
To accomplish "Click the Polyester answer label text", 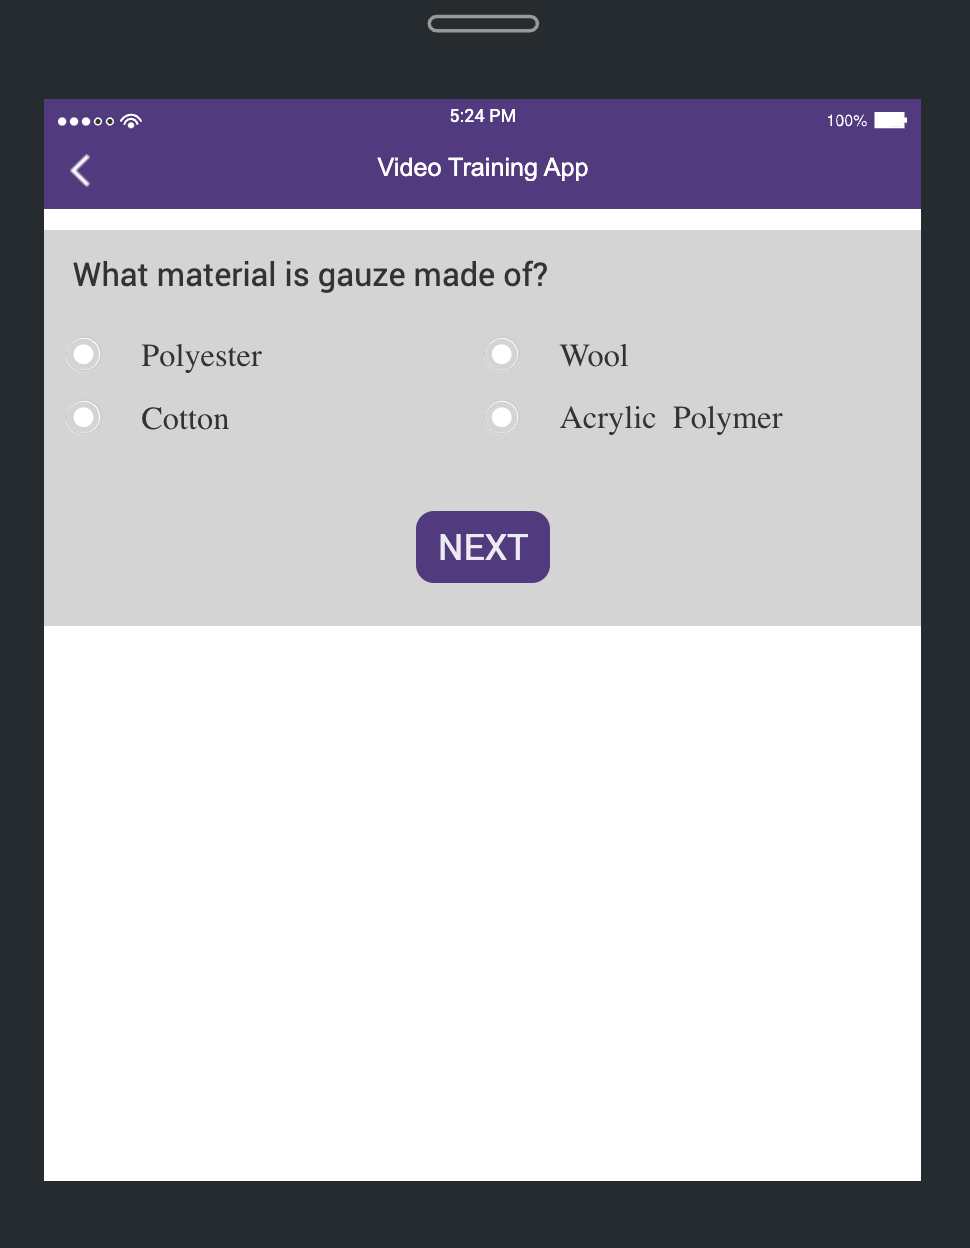I will [200, 356].
